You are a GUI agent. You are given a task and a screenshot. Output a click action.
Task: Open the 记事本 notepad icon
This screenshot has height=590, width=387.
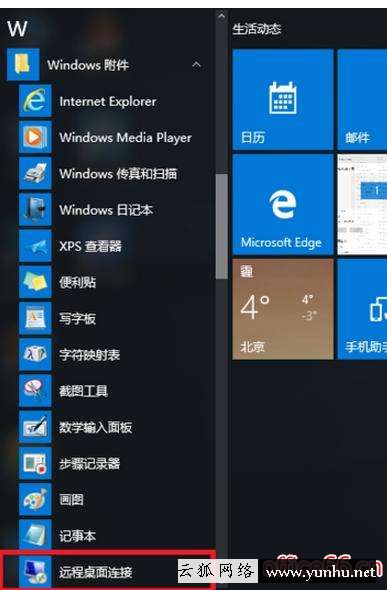(x=35, y=535)
